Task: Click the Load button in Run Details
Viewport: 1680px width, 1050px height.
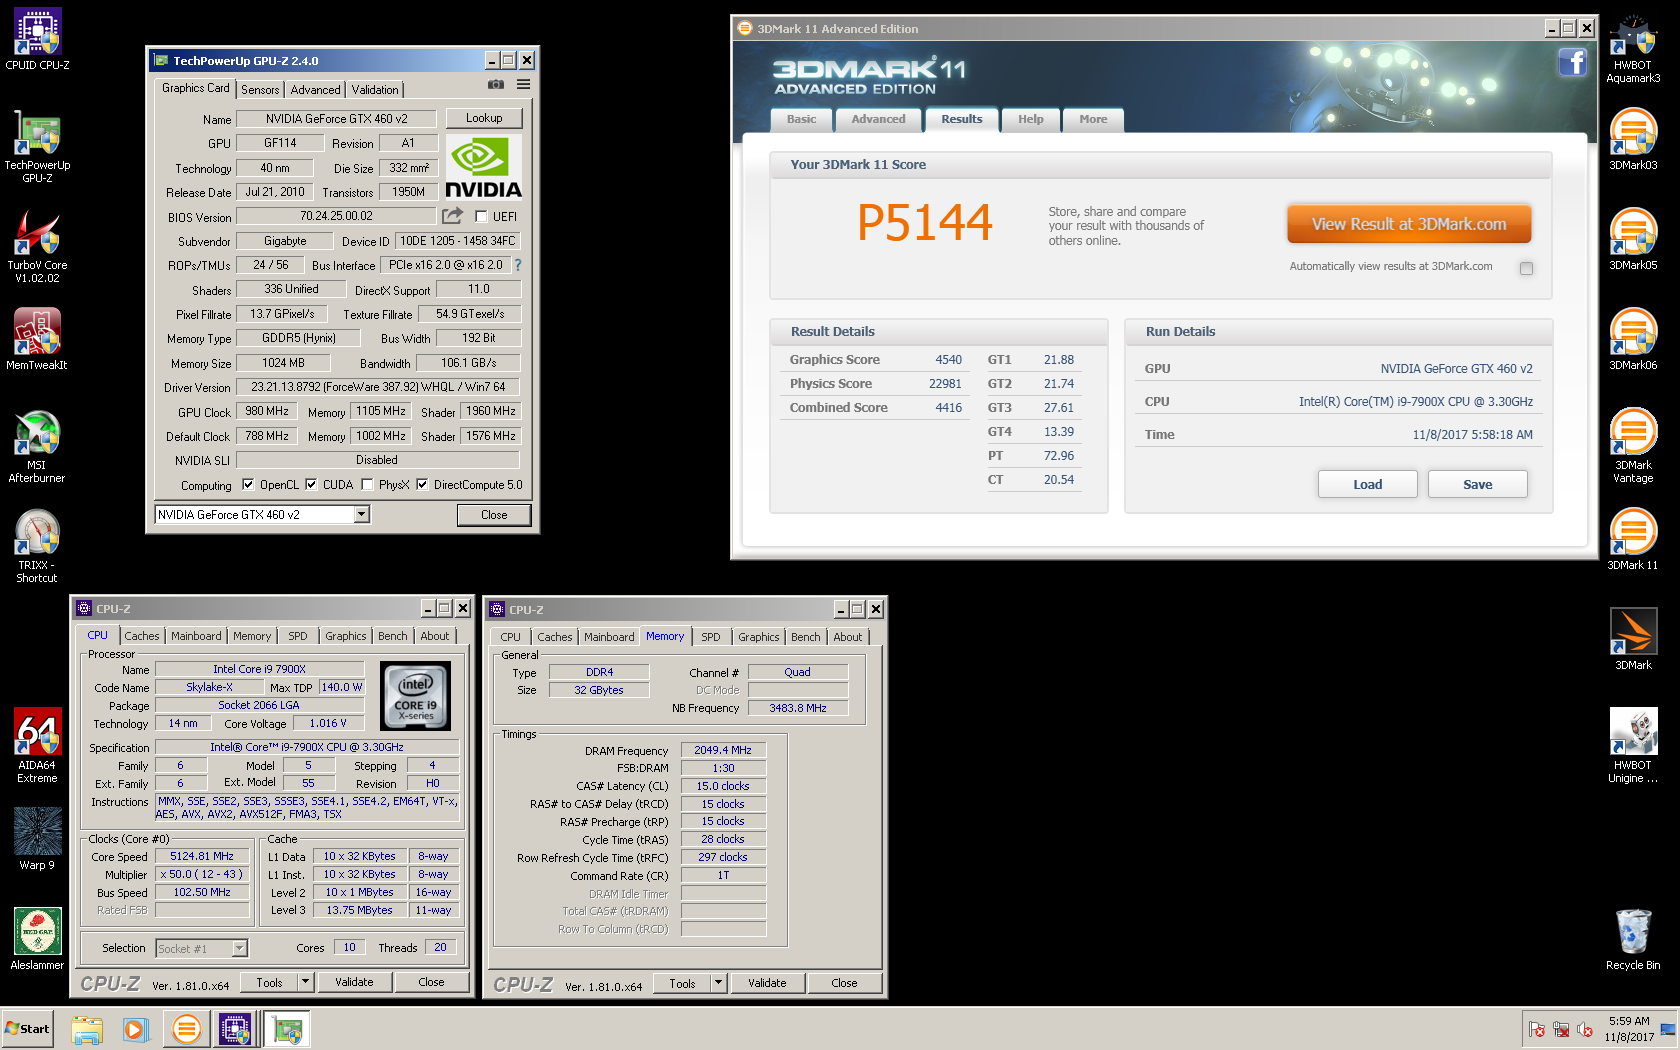Action: (x=1367, y=484)
